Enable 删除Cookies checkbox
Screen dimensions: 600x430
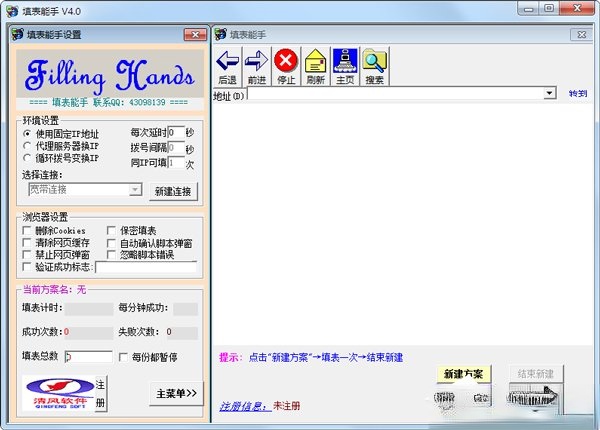pyautogui.click(x=27, y=230)
